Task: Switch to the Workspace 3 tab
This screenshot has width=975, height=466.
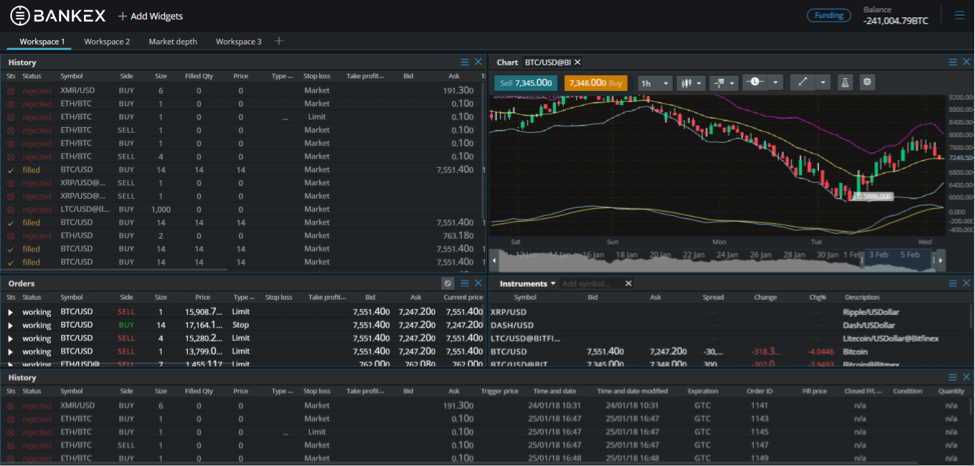Action: [239, 42]
